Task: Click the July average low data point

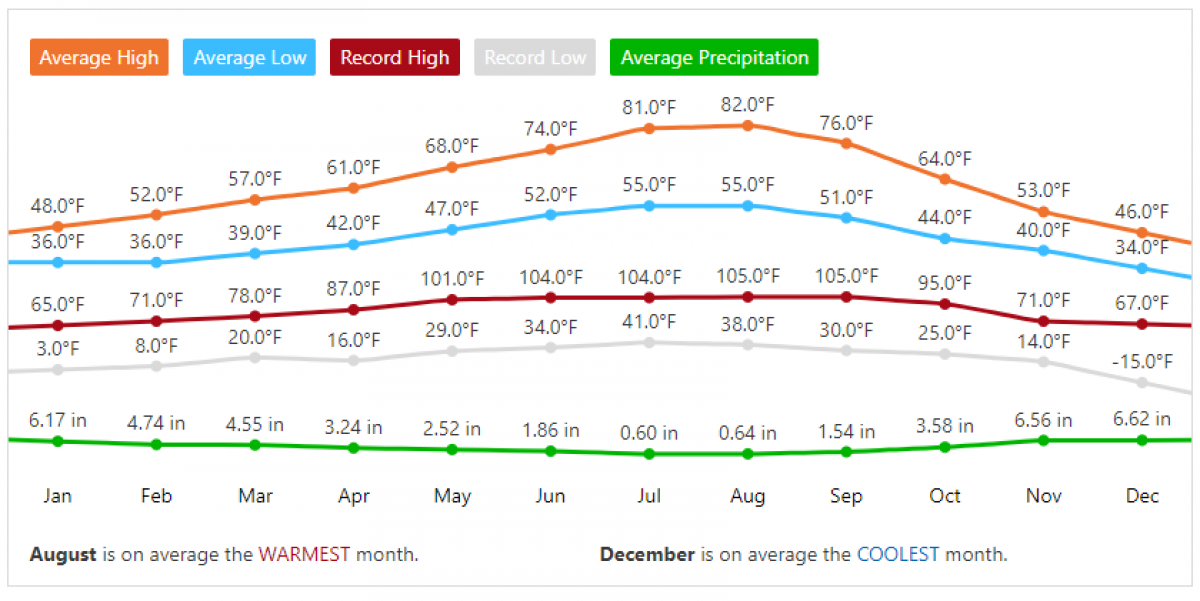Action: click(649, 206)
